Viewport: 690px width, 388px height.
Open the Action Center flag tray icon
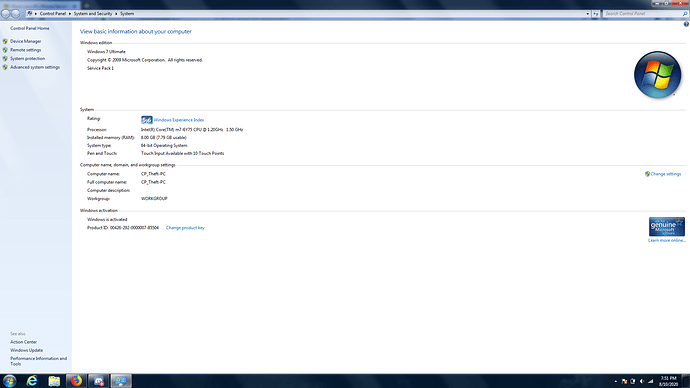[x=624, y=381]
